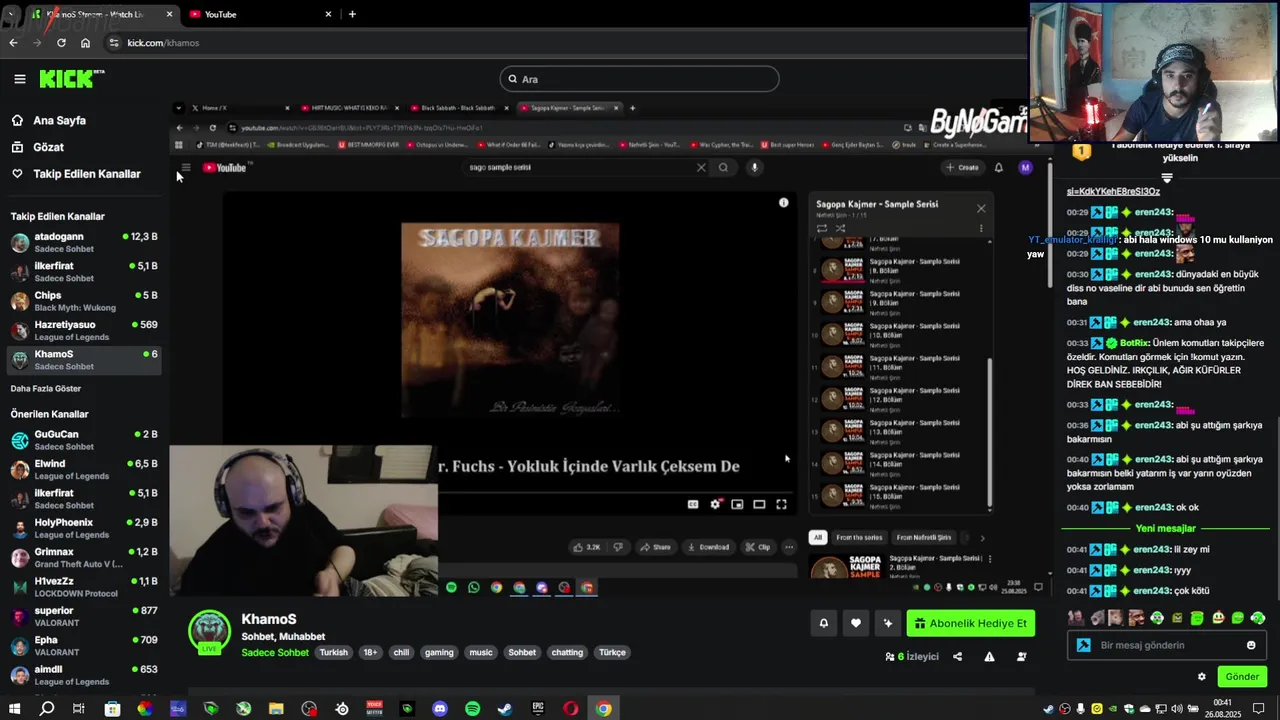Open Spotify from taskbar
Viewport: 1280px width, 720px height.
[473, 709]
